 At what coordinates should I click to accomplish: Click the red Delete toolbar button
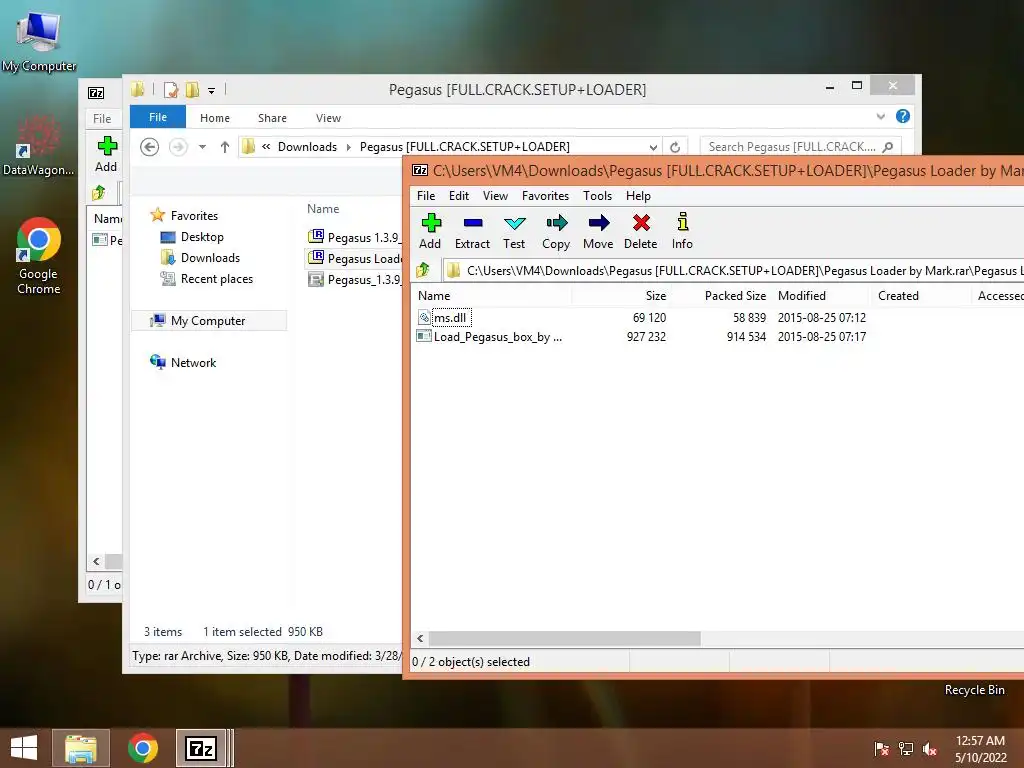641,231
